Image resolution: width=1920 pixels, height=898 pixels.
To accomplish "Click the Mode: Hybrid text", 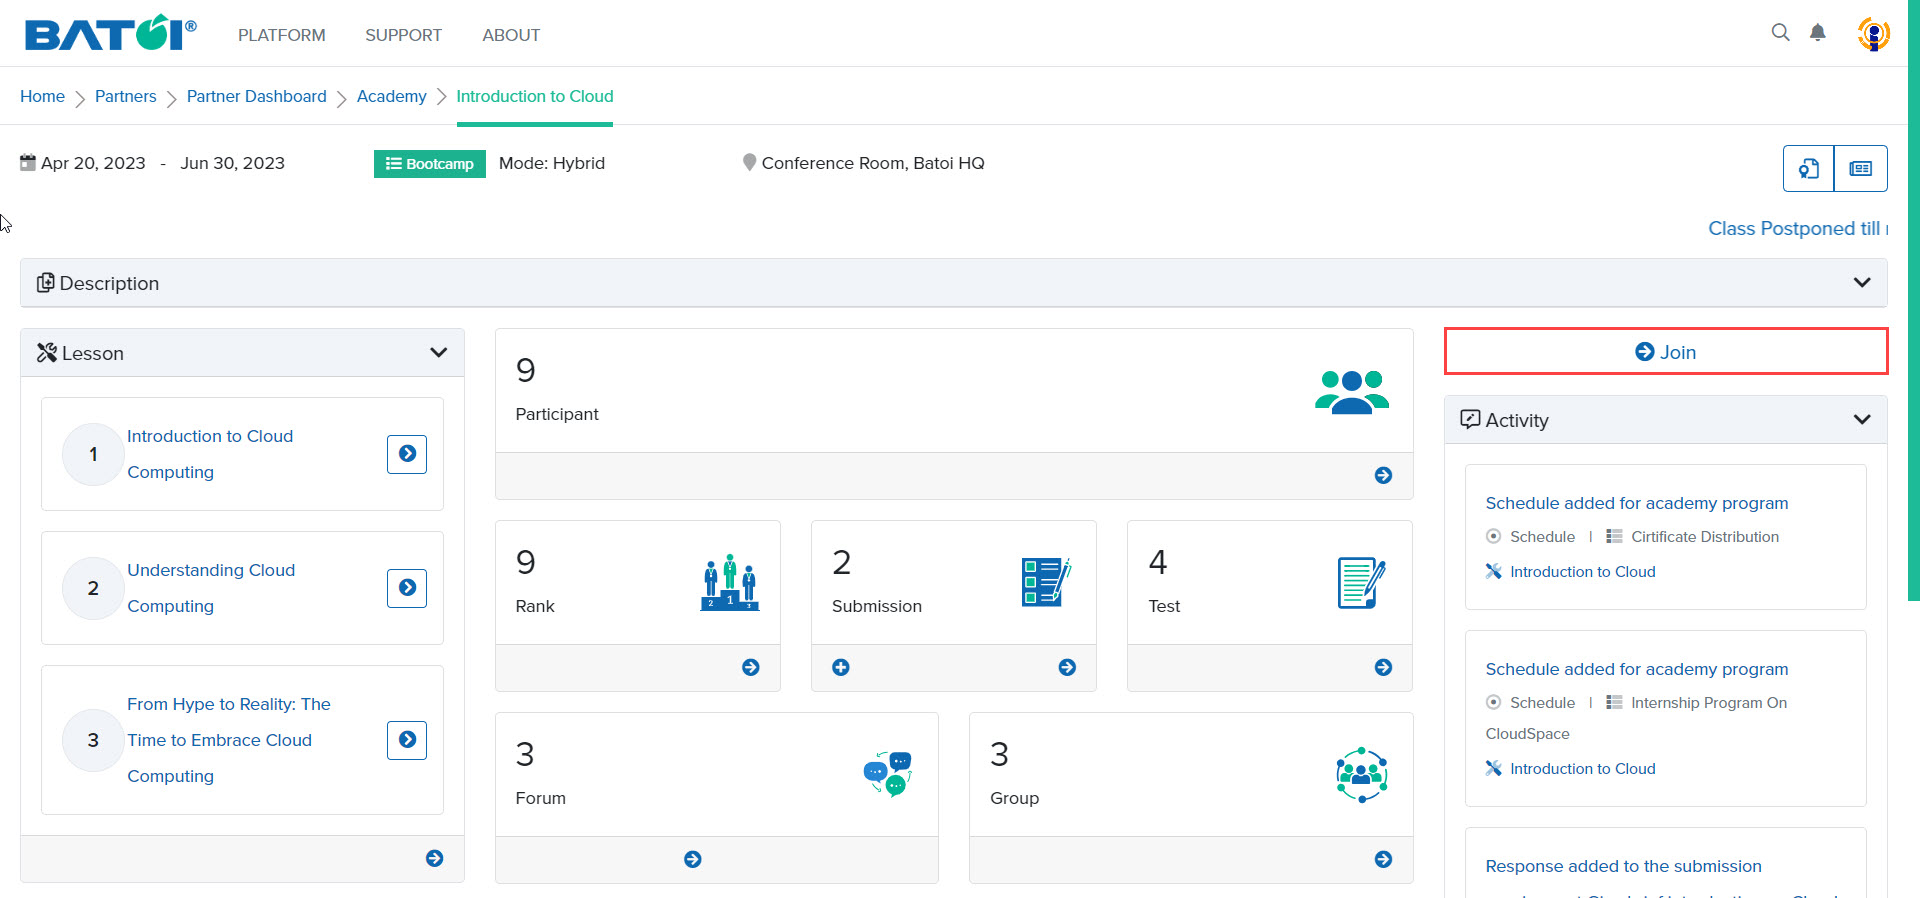I will coord(552,163).
